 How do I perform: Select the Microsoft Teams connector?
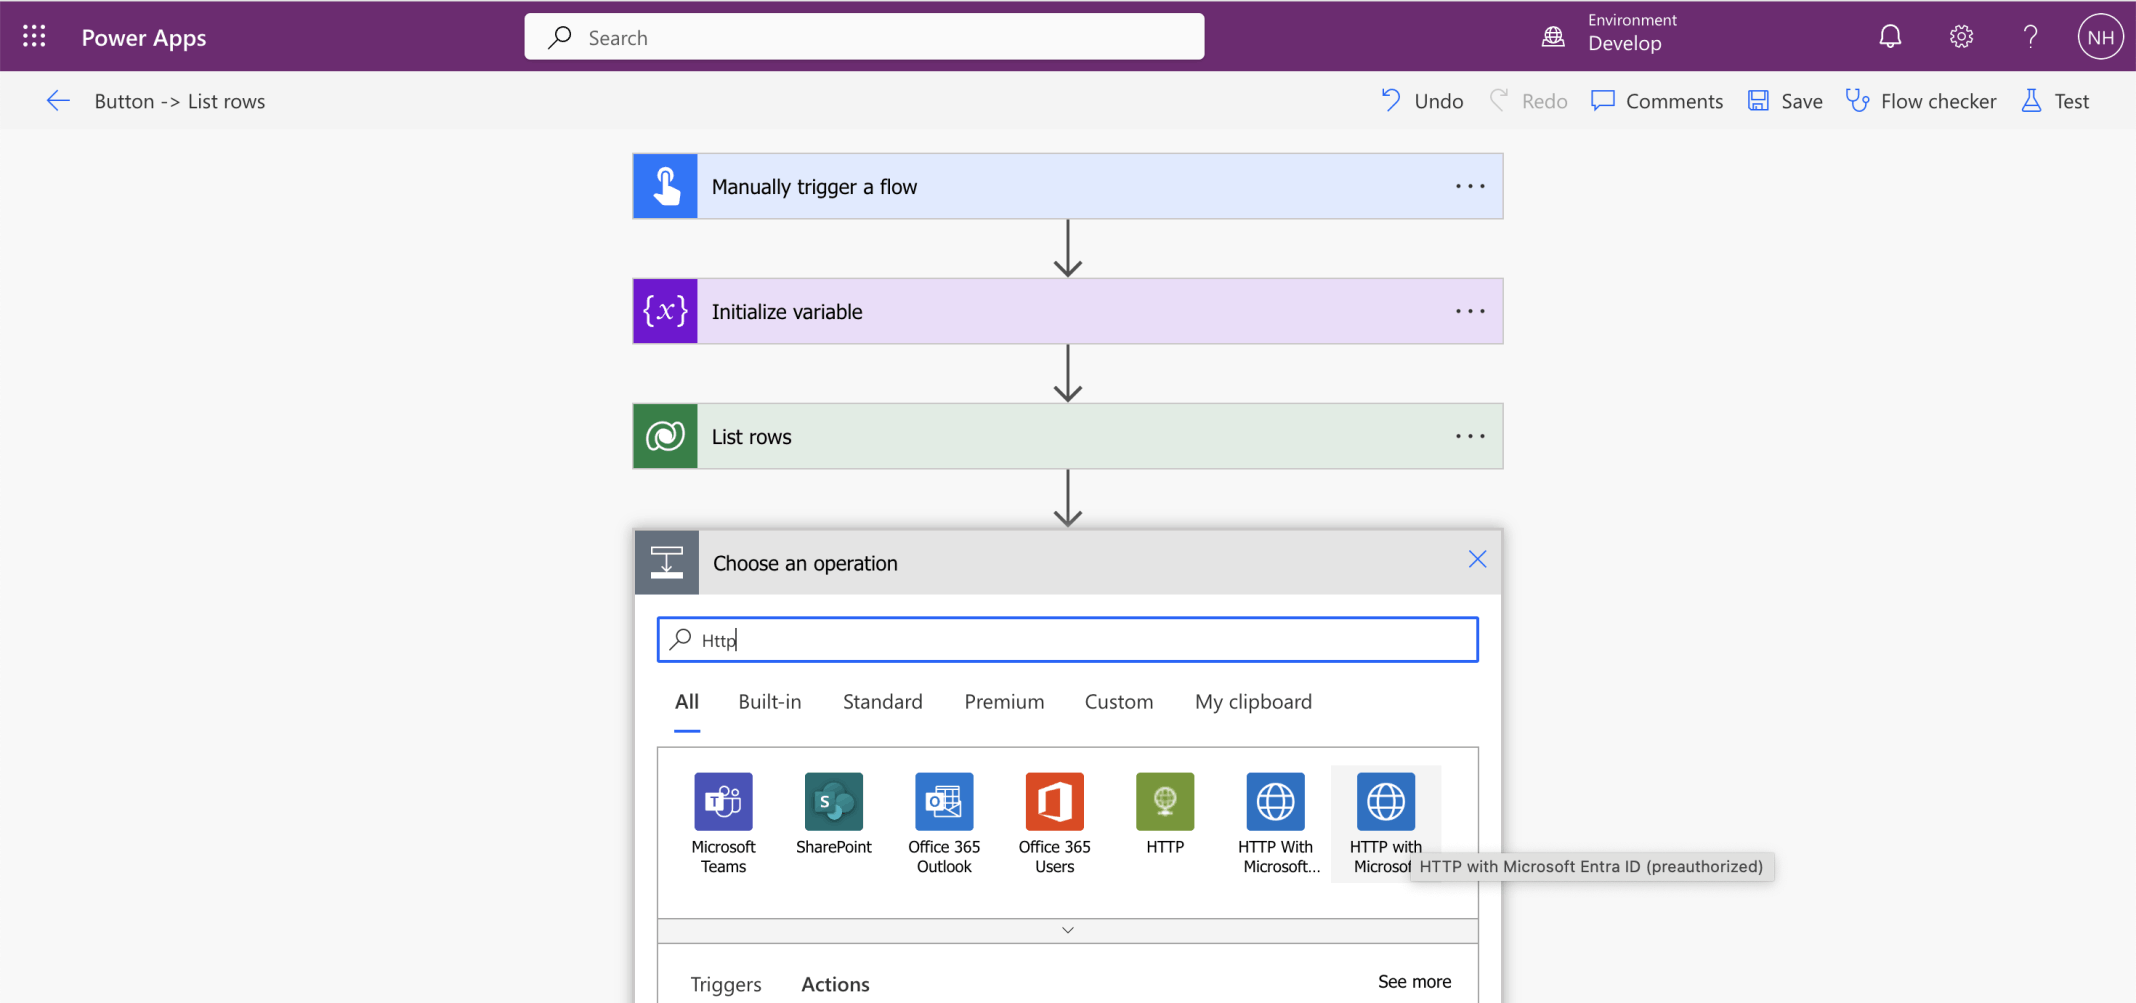click(x=723, y=823)
